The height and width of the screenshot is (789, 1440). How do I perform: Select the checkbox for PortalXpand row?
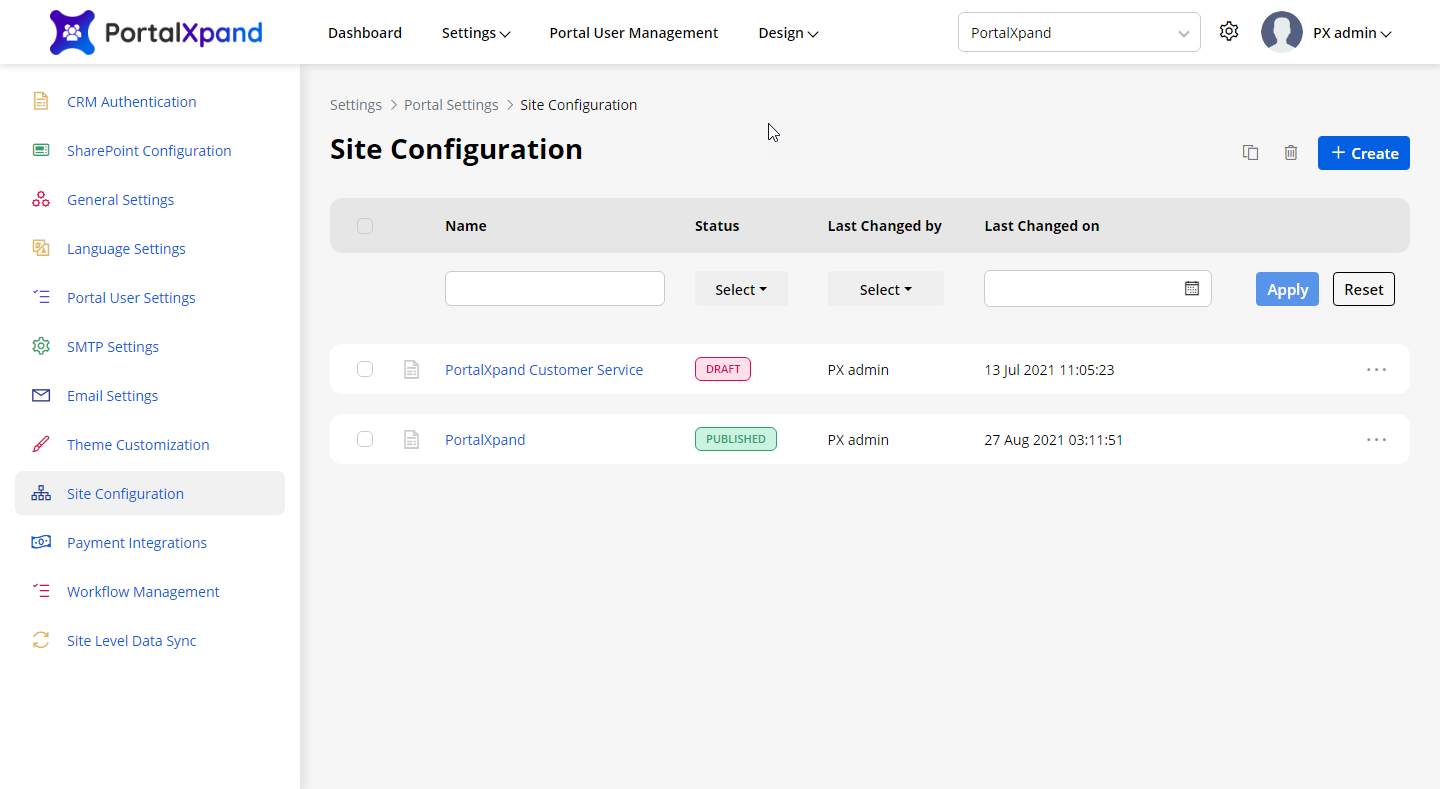[x=365, y=440]
